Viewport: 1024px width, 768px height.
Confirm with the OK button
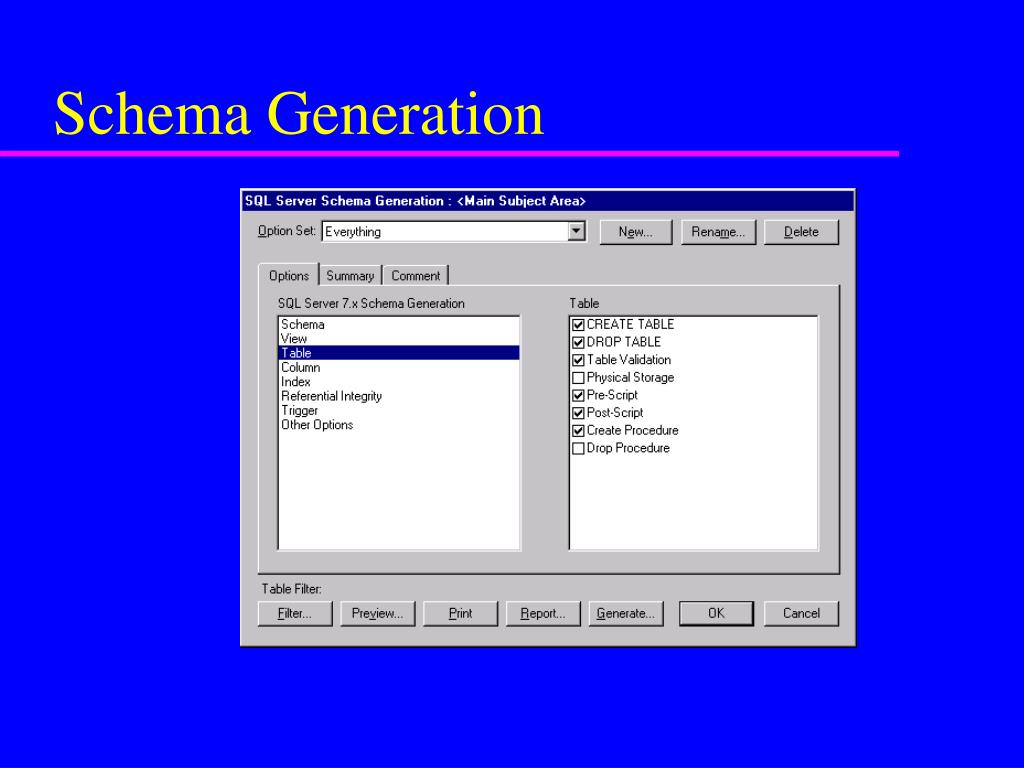716,613
